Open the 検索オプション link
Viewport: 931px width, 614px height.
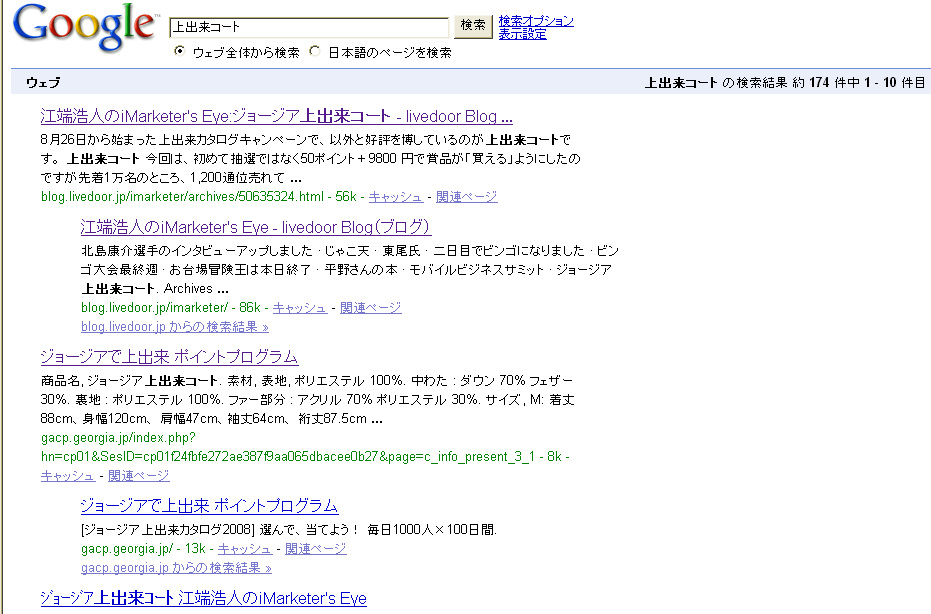pyautogui.click(x=536, y=21)
